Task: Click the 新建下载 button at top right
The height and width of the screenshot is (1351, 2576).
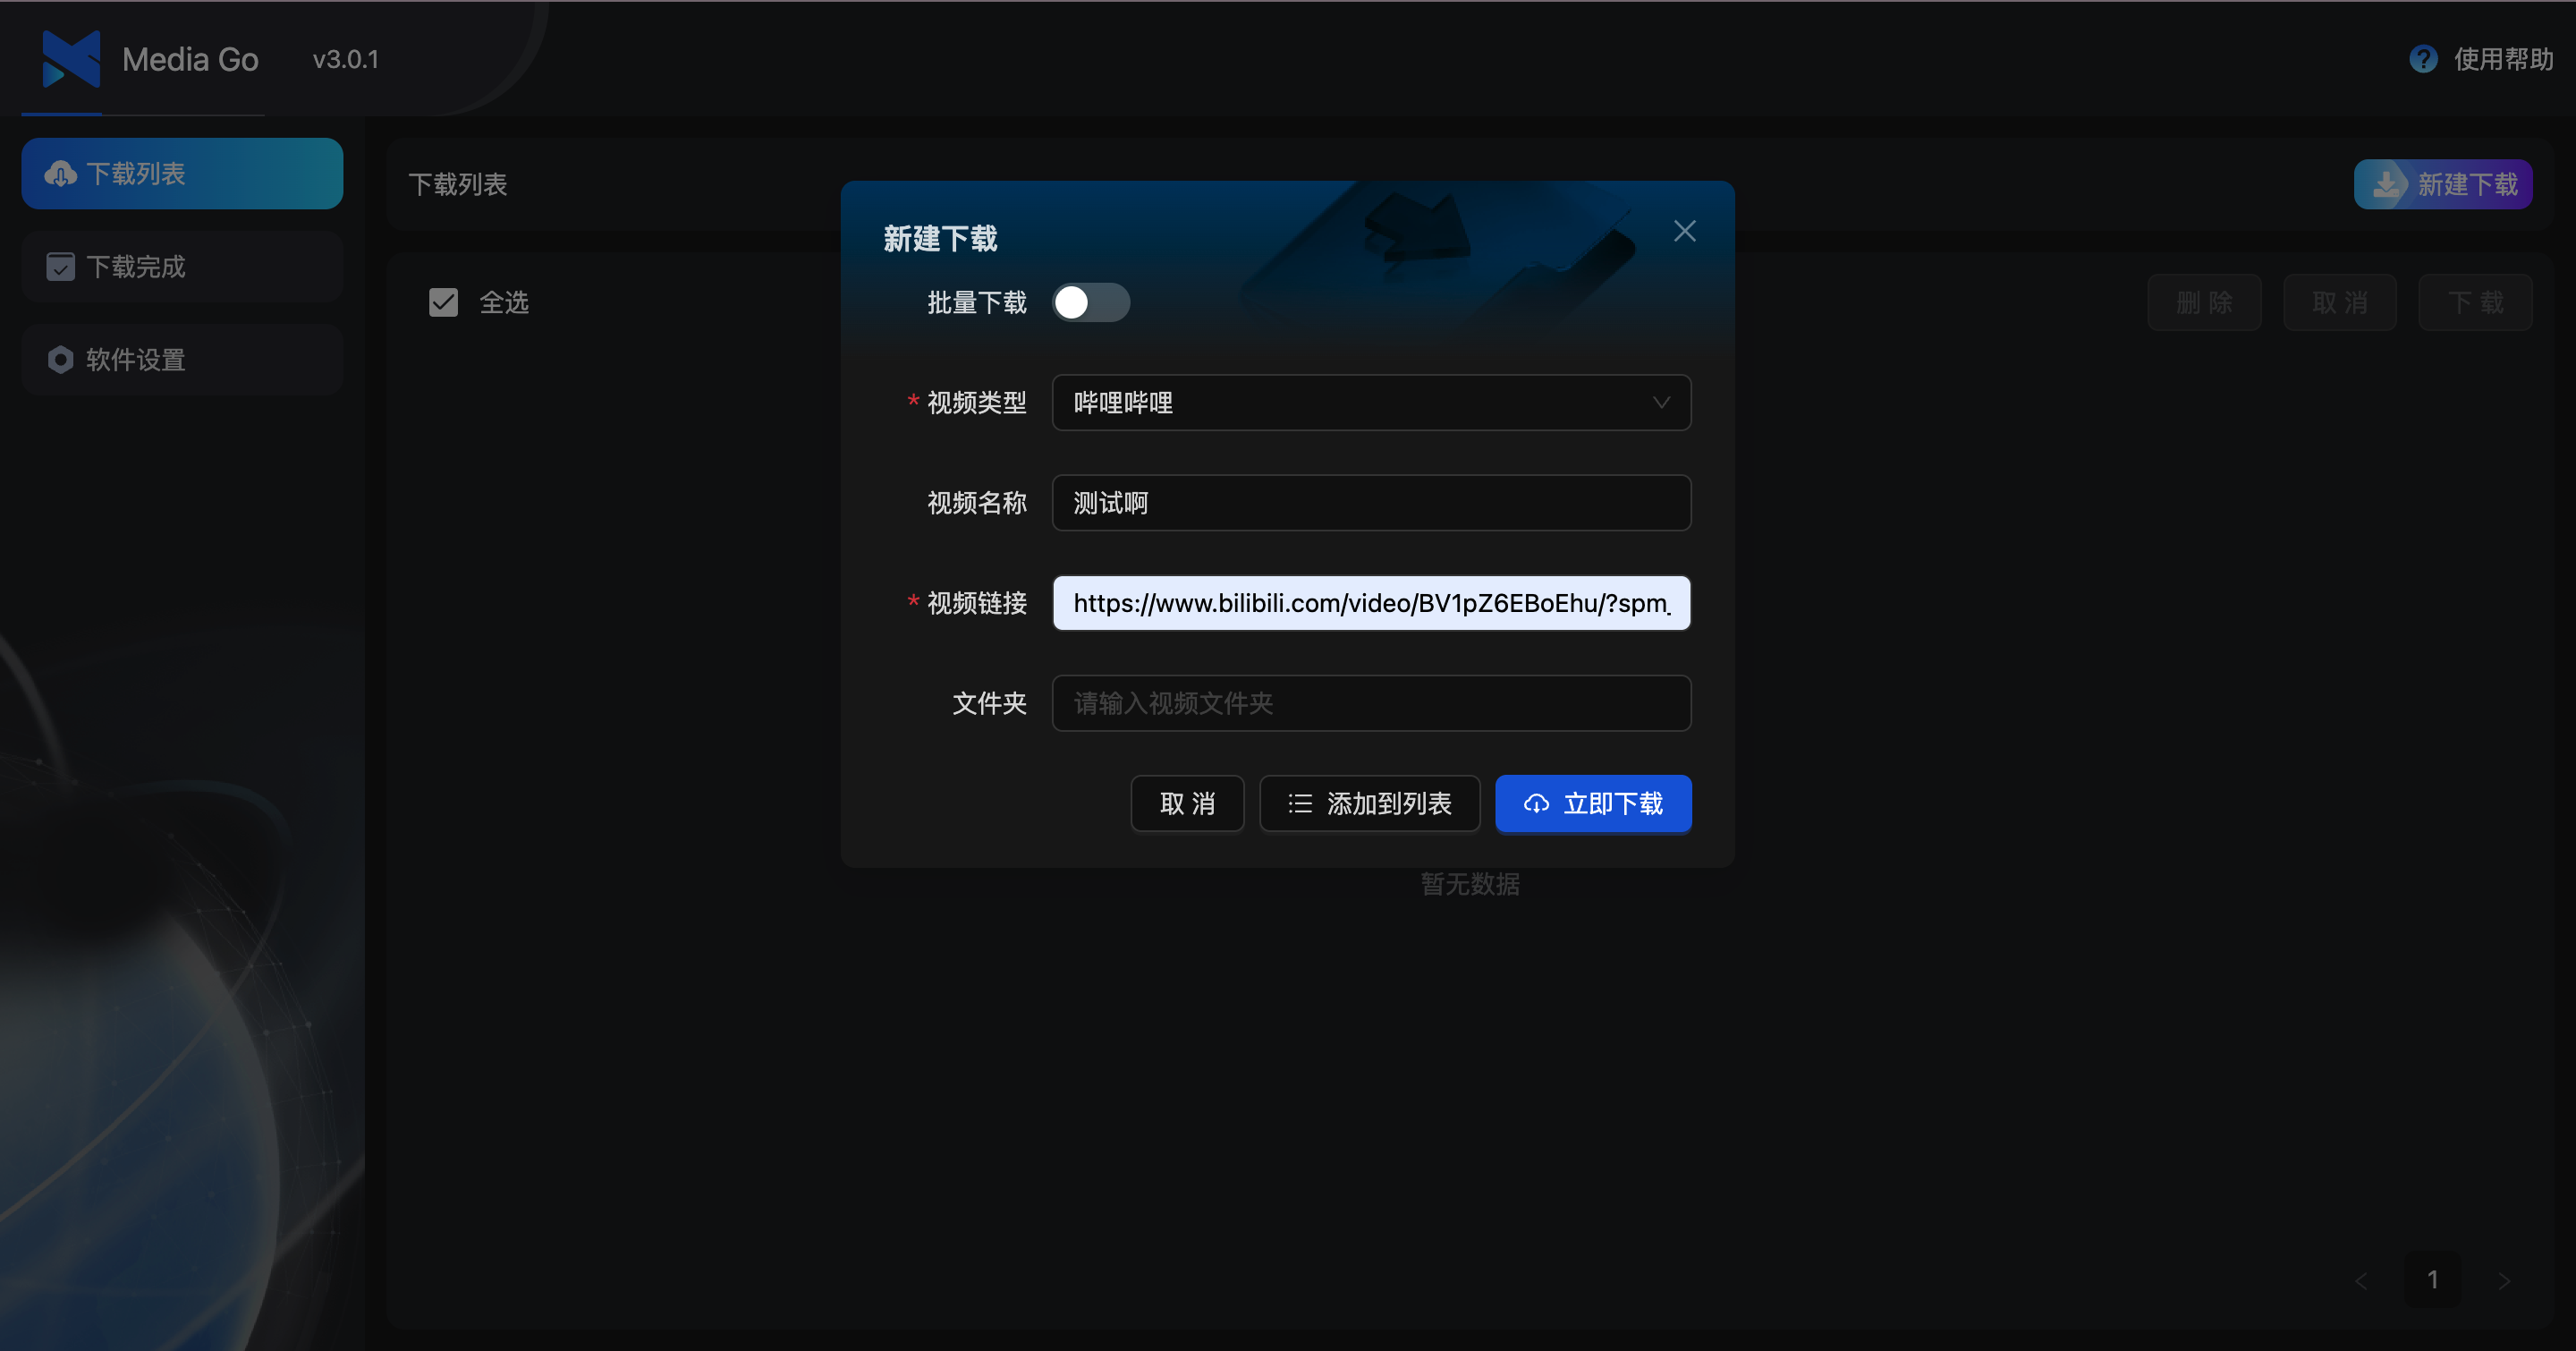Action: pyautogui.click(x=2442, y=184)
